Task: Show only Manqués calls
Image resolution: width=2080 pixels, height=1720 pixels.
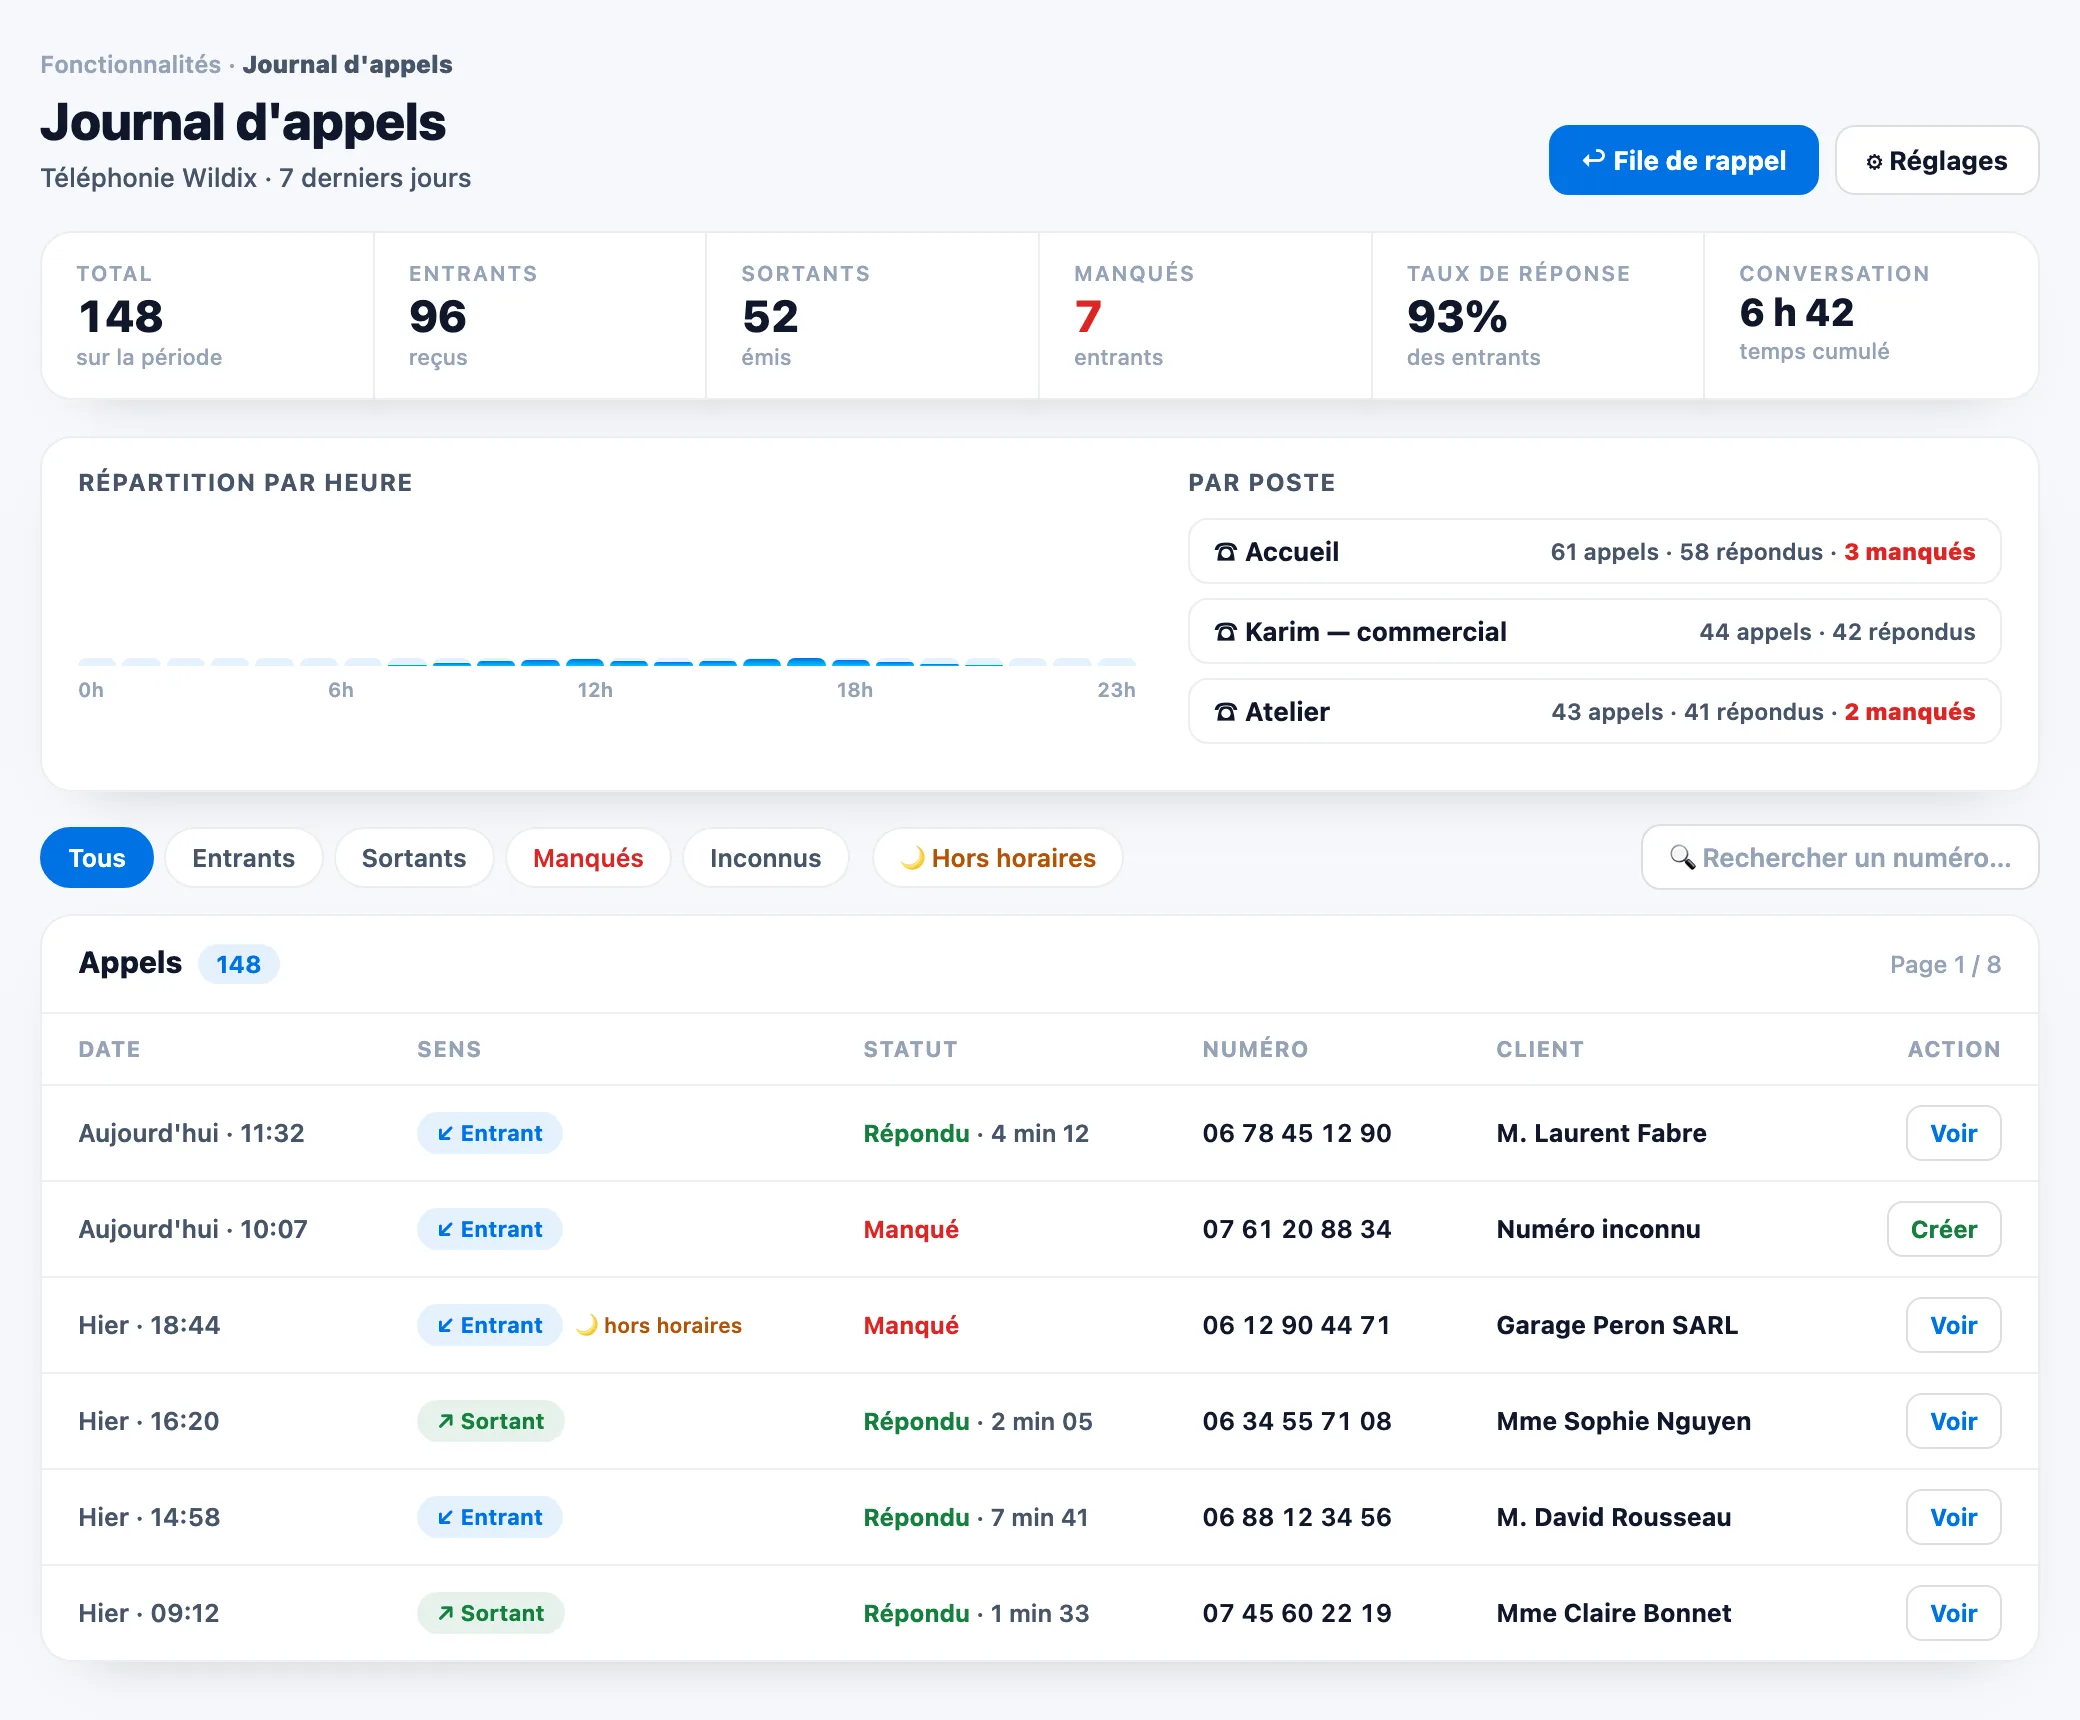Action: click(588, 858)
